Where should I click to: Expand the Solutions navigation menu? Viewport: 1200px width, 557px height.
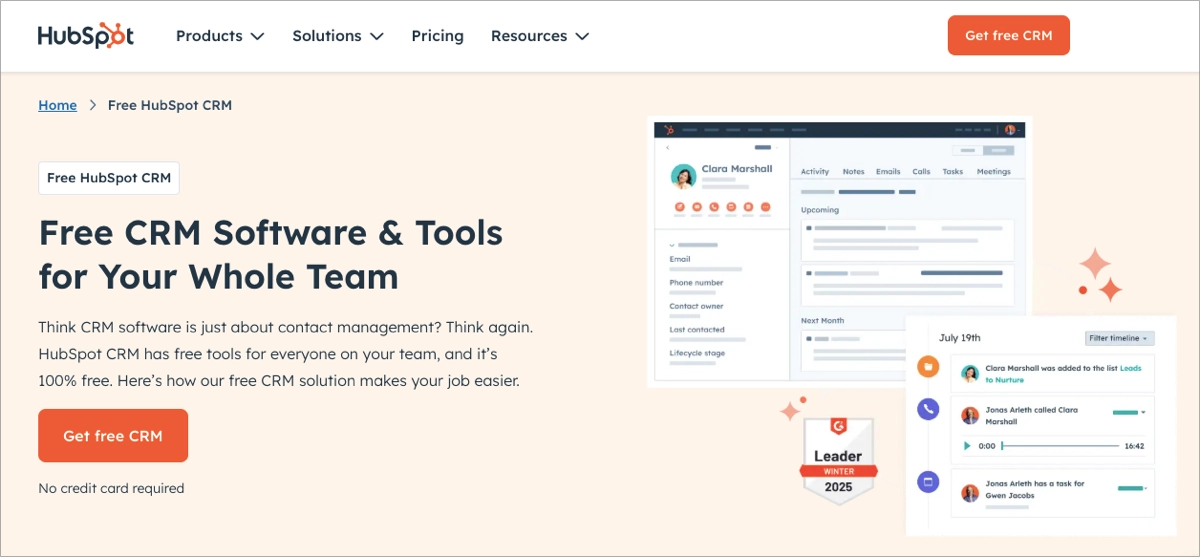(x=338, y=36)
